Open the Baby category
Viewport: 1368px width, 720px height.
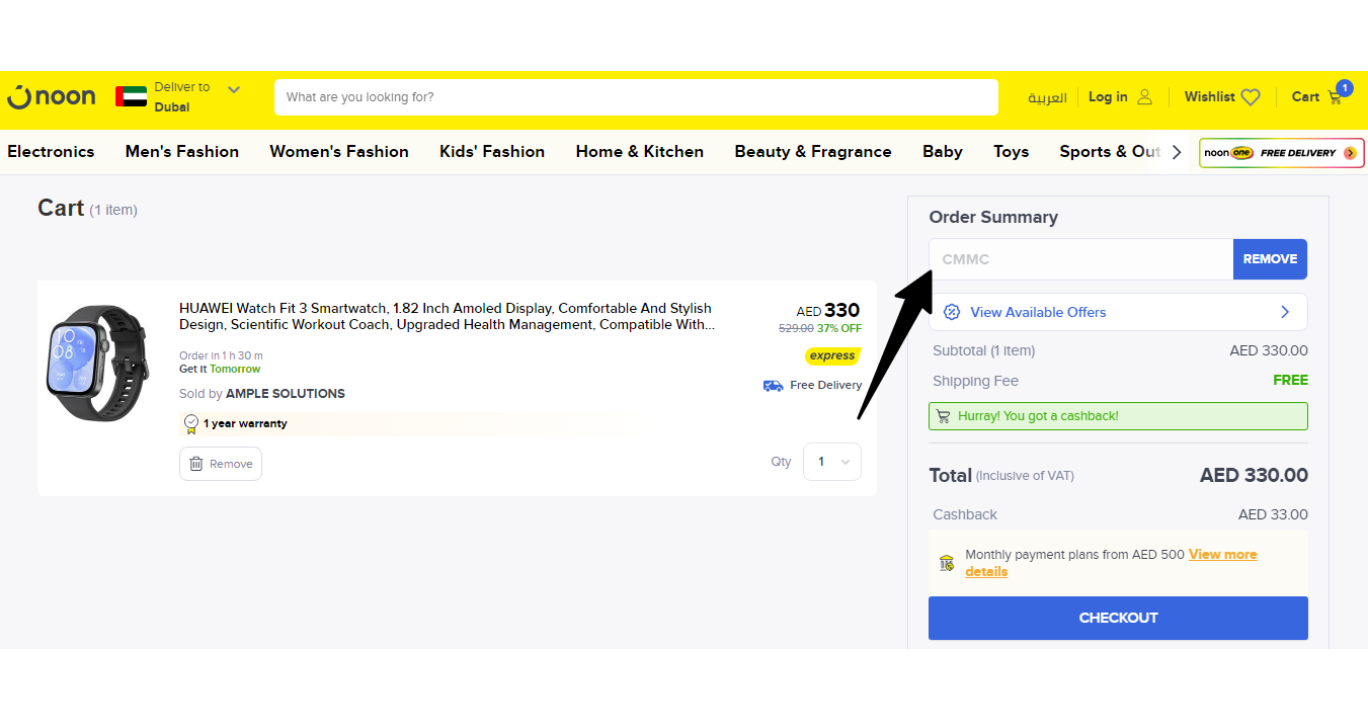[942, 152]
